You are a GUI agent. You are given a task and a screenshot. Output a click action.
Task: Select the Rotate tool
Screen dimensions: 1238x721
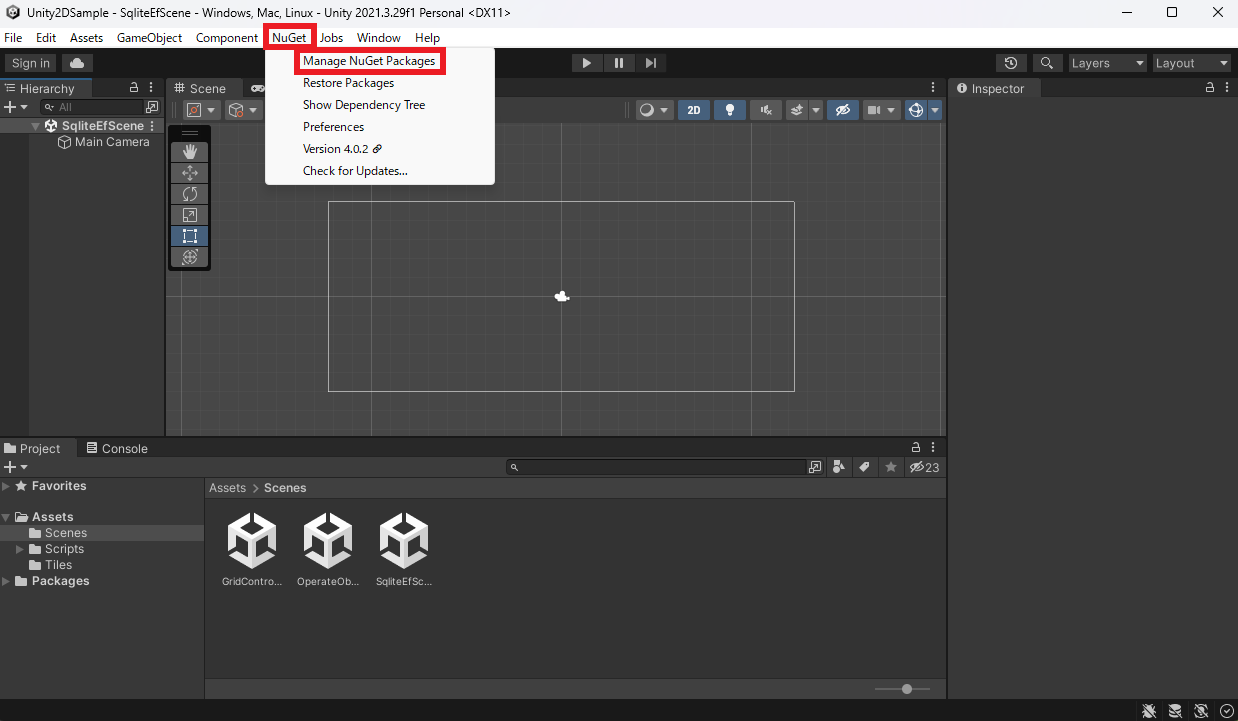click(x=190, y=194)
